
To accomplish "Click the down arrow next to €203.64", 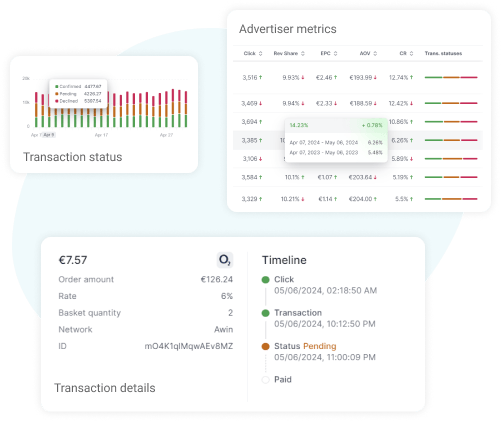I will (x=375, y=177).
